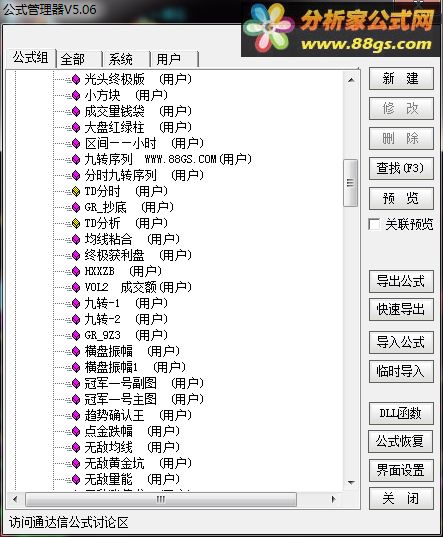Open the DLL函数 dialog button
Screen dimensions: 443x537
pos(401,414)
